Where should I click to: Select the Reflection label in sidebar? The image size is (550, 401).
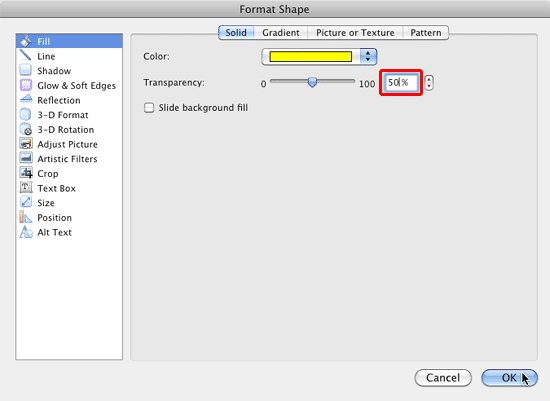point(59,100)
